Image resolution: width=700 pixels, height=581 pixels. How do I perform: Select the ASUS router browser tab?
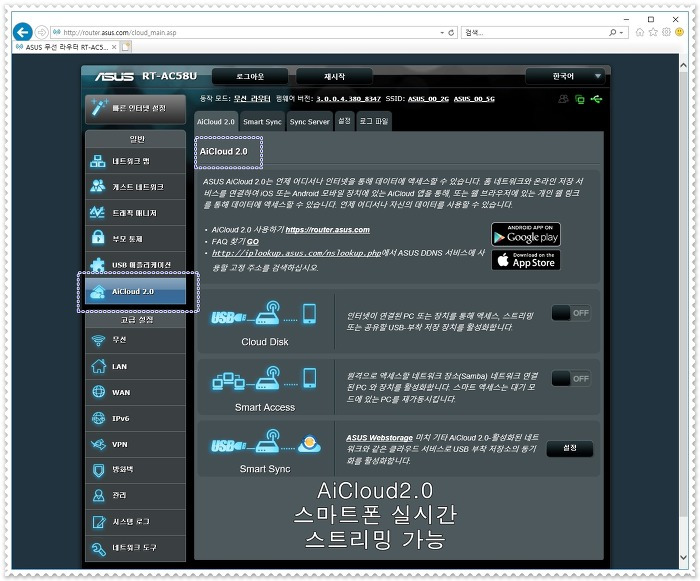66,47
